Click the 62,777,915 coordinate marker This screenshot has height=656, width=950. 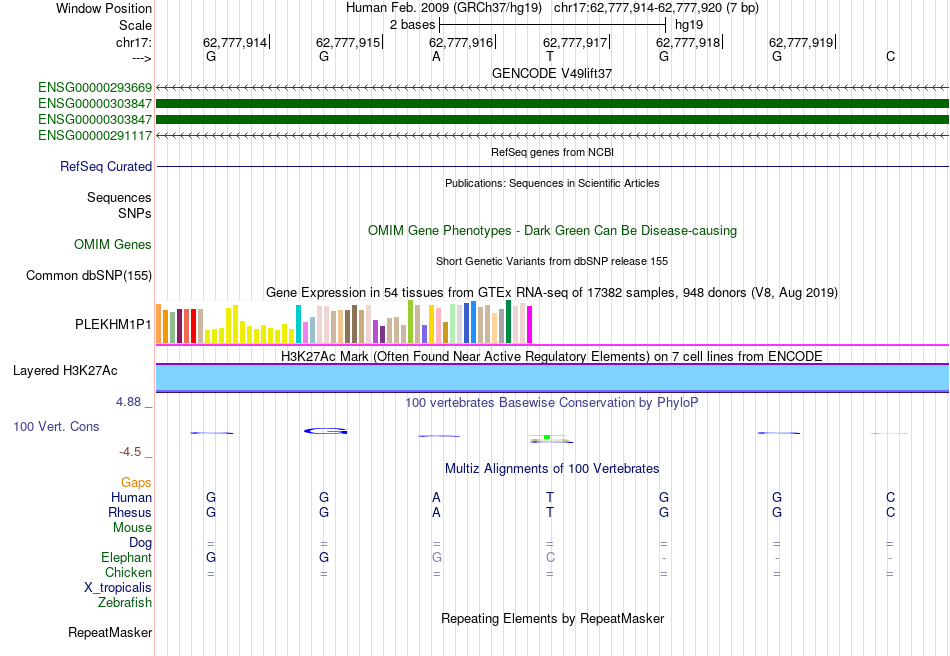pyautogui.click(x=348, y=42)
